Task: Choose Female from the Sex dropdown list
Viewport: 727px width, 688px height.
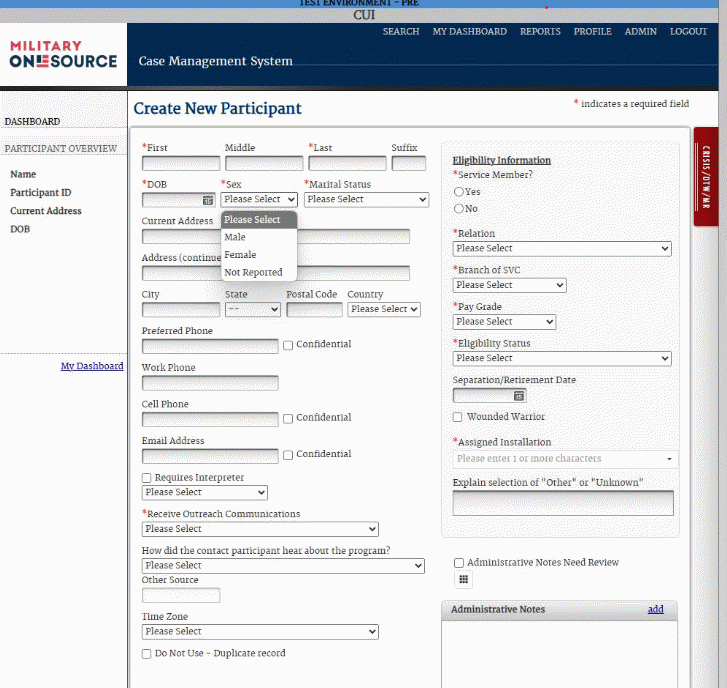Action: (x=240, y=255)
